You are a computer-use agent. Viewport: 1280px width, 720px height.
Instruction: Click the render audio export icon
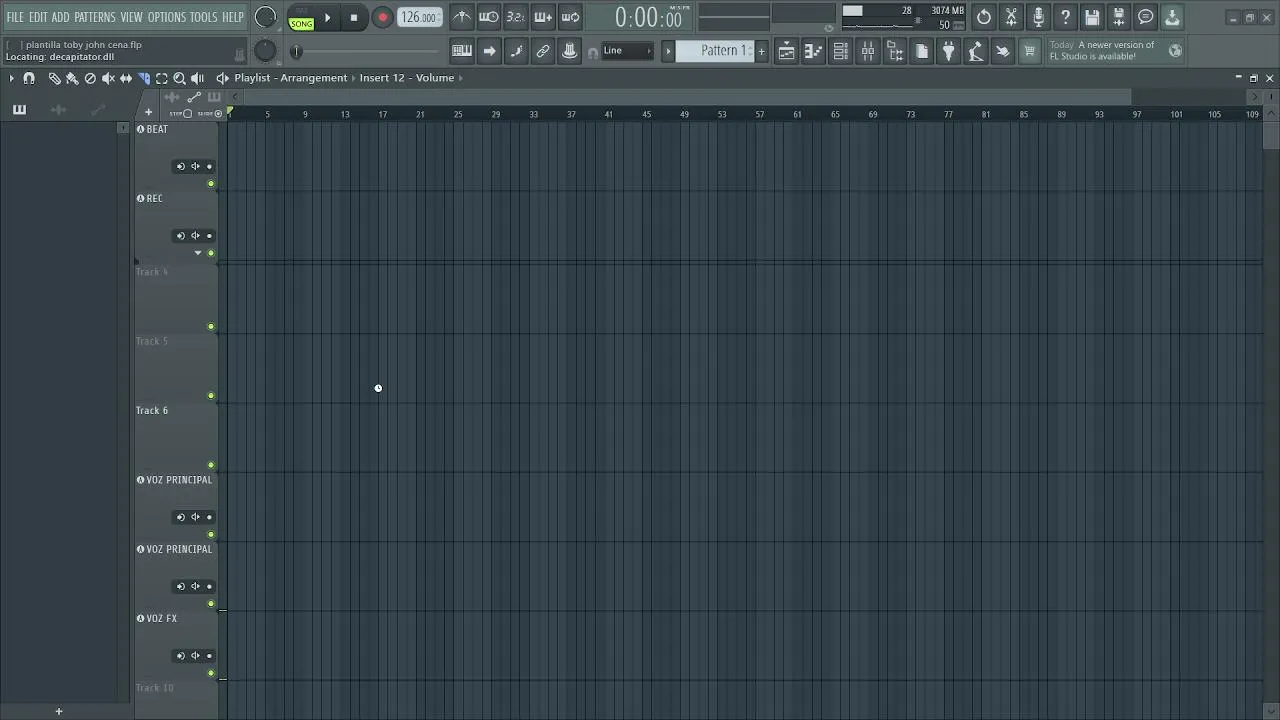point(1119,17)
